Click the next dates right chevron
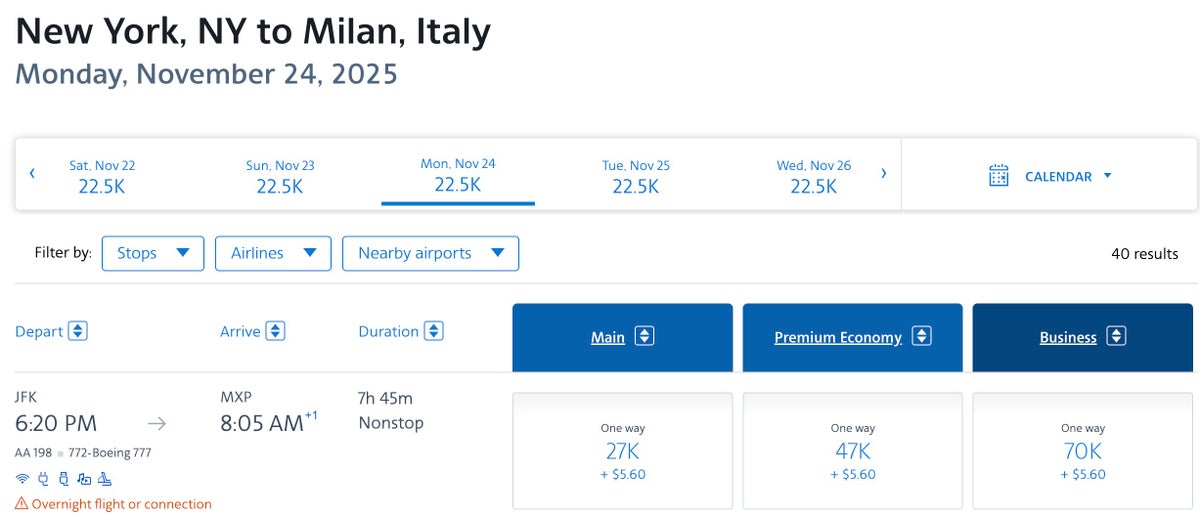This screenshot has height=513, width=1200. pyautogui.click(x=883, y=174)
